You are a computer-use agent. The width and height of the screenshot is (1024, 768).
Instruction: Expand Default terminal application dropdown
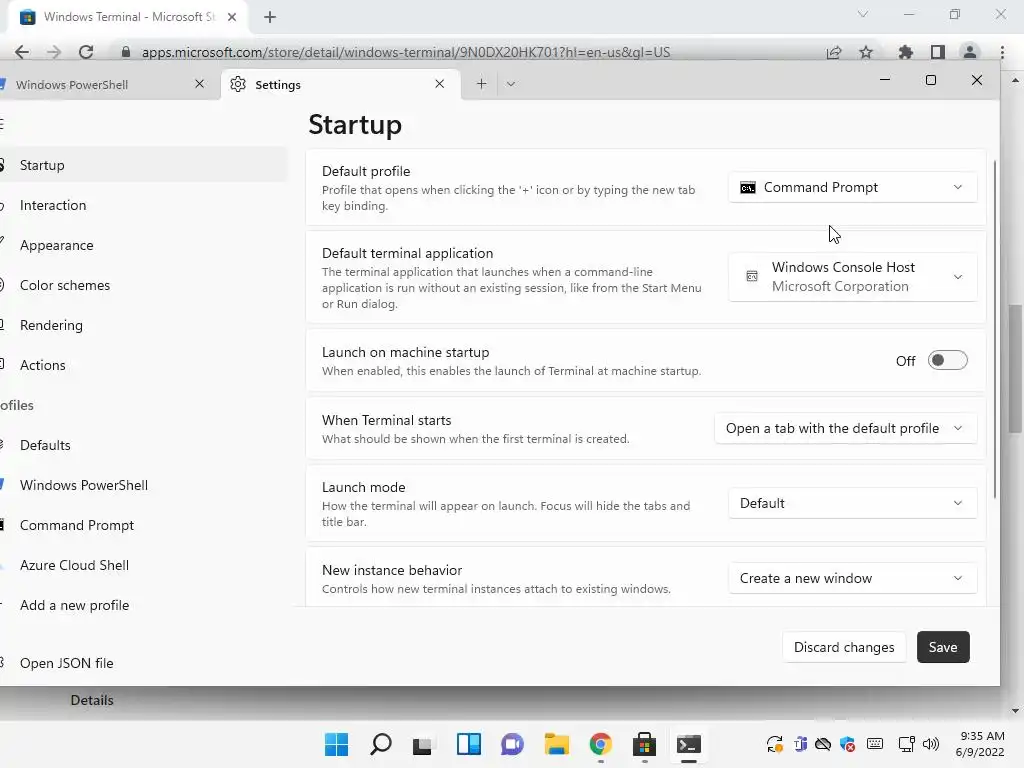[x=852, y=277]
